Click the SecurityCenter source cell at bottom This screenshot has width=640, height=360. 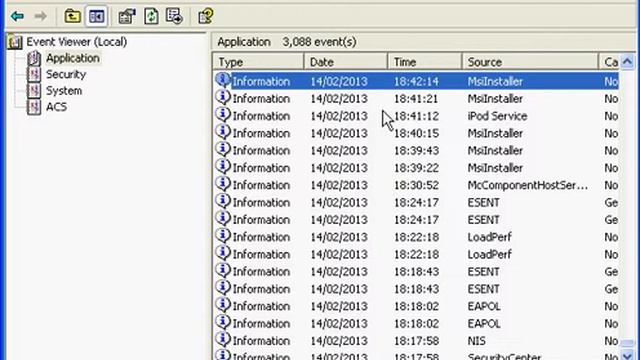504,356
